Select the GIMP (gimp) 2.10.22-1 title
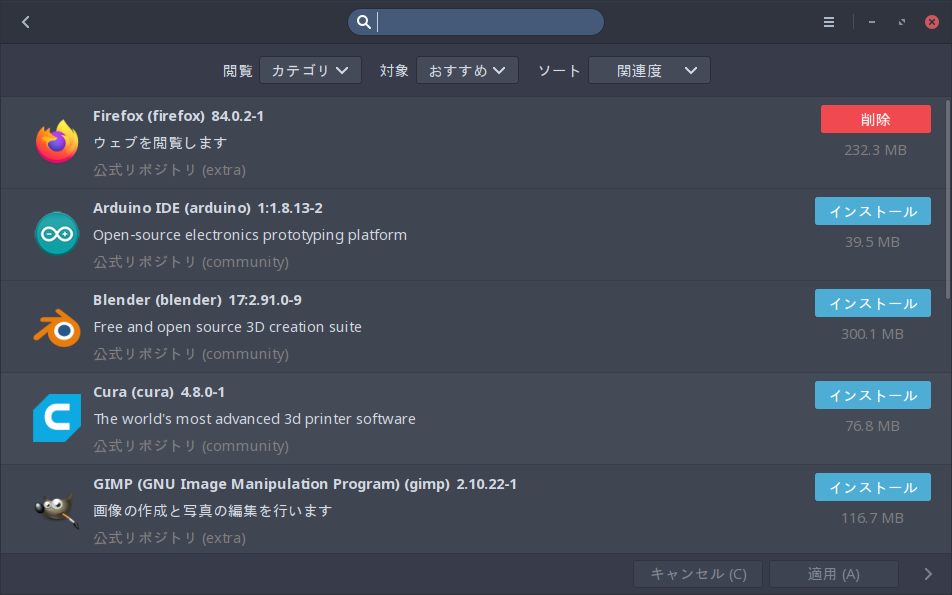The image size is (952, 595). pyautogui.click(x=305, y=484)
